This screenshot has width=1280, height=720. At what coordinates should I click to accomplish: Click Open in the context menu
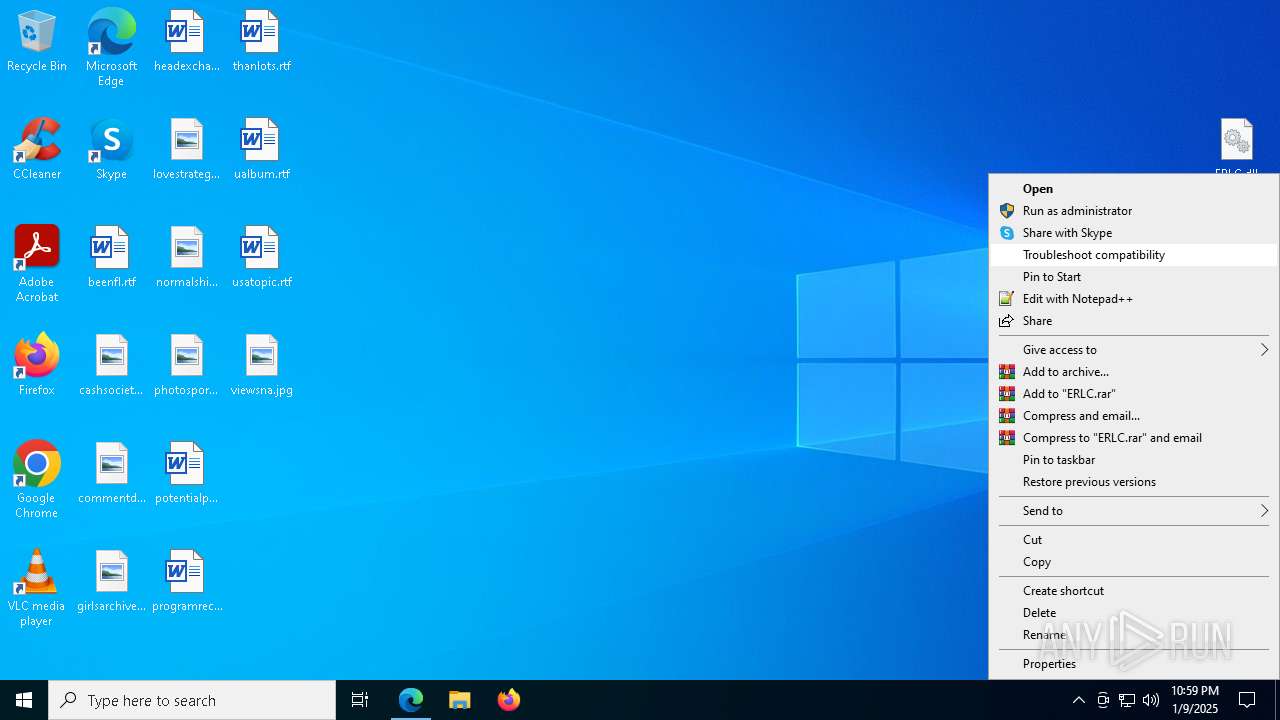coord(1133,189)
